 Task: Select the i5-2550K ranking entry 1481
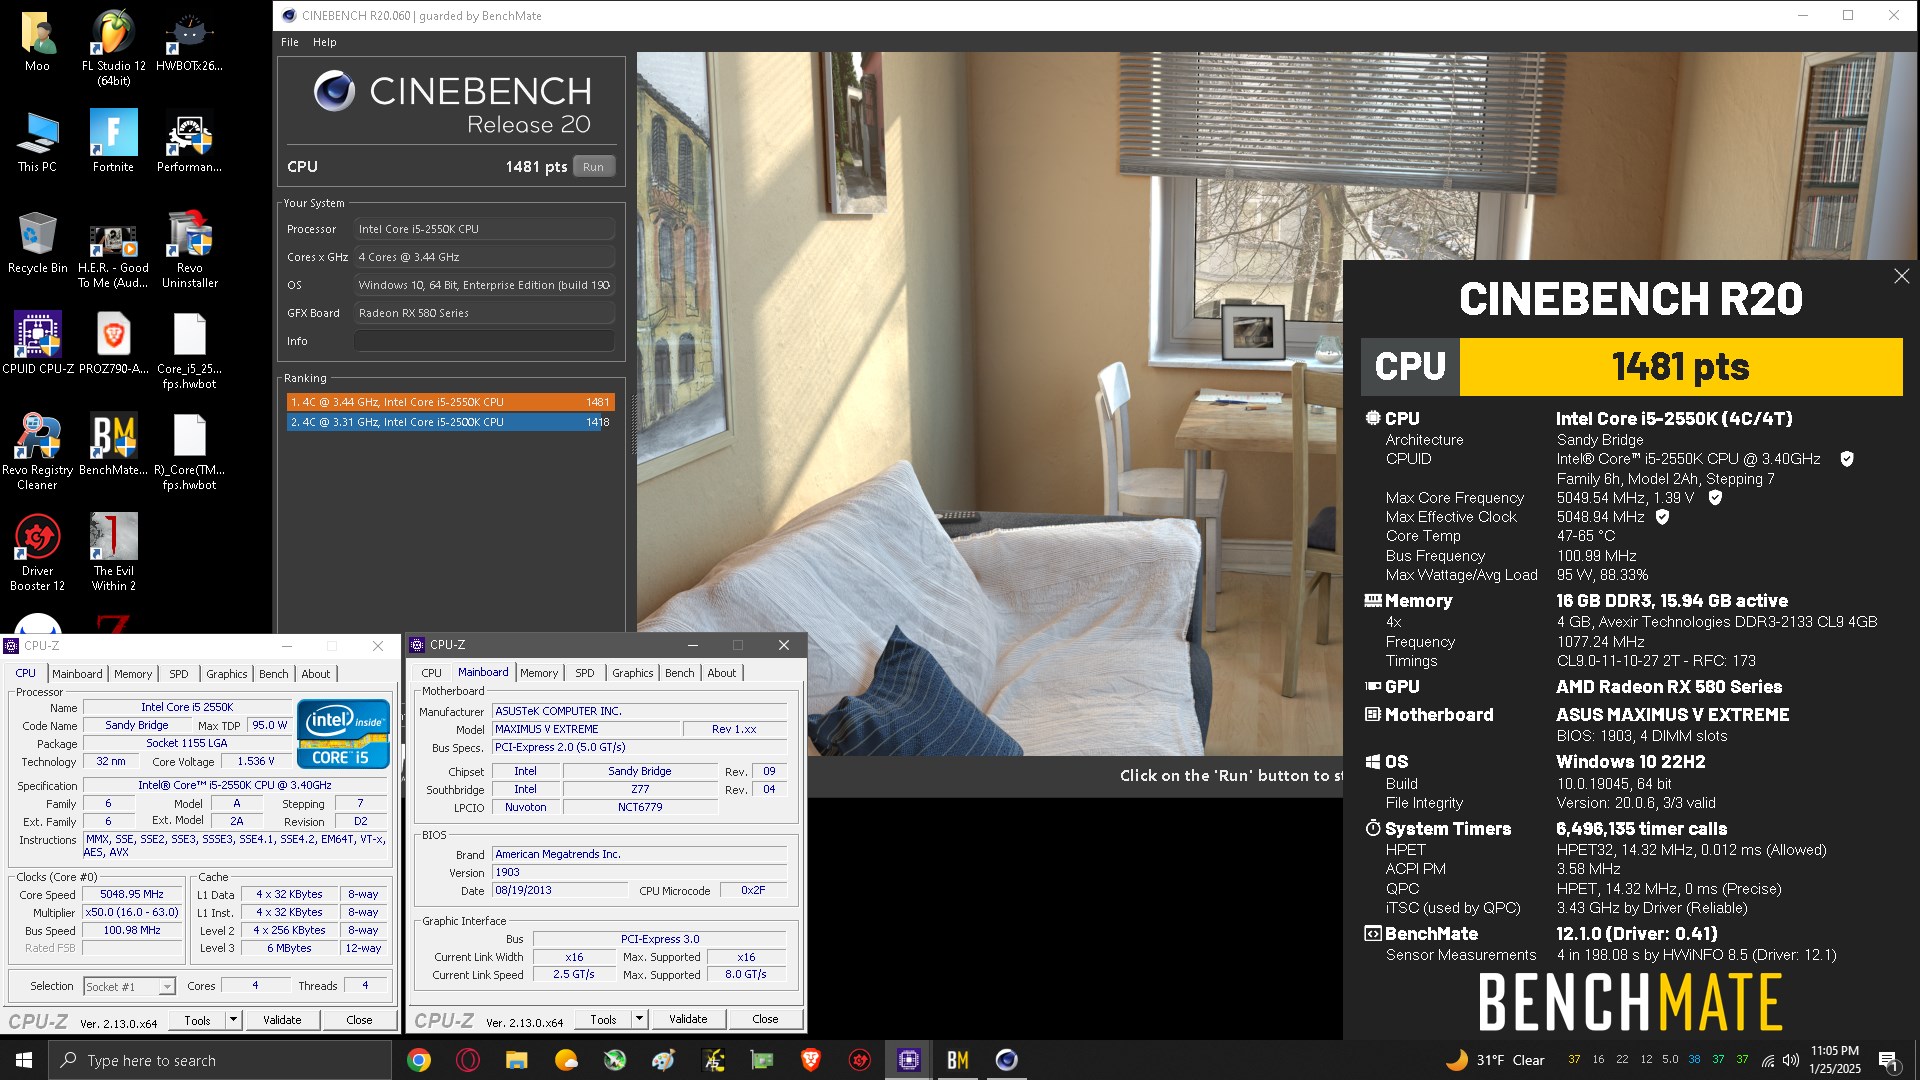(x=450, y=402)
